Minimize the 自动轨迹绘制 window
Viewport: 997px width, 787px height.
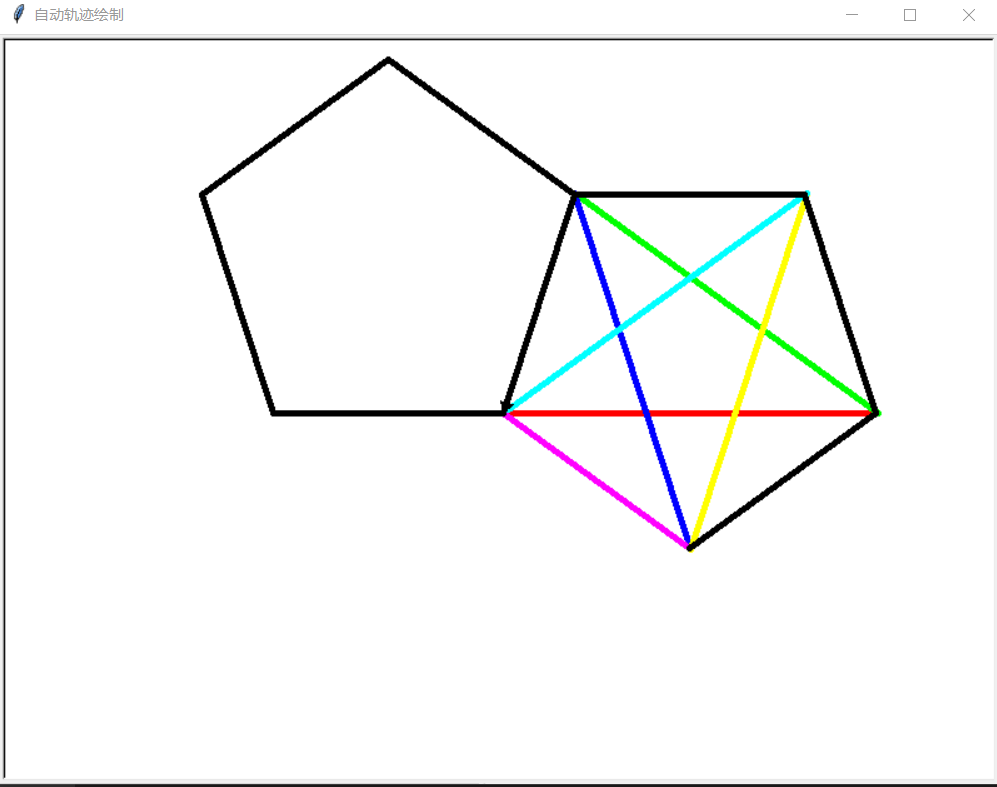851,15
